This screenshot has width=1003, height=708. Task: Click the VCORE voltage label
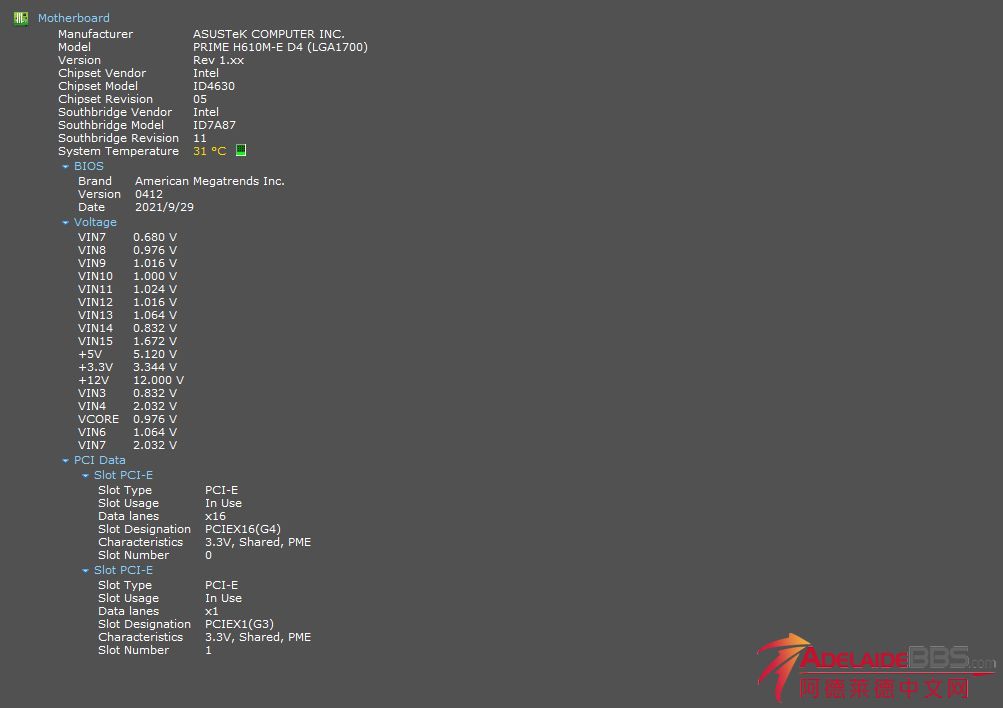[99, 419]
